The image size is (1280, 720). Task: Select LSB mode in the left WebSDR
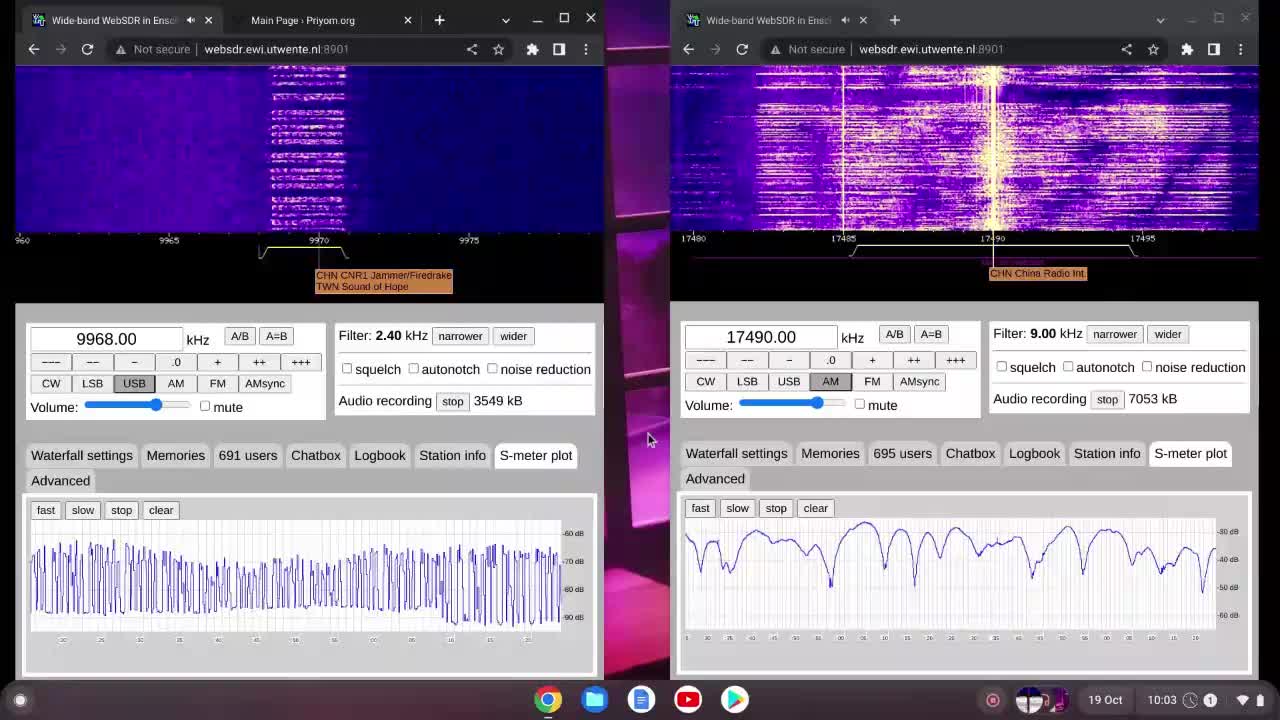pyautogui.click(x=92, y=384)
